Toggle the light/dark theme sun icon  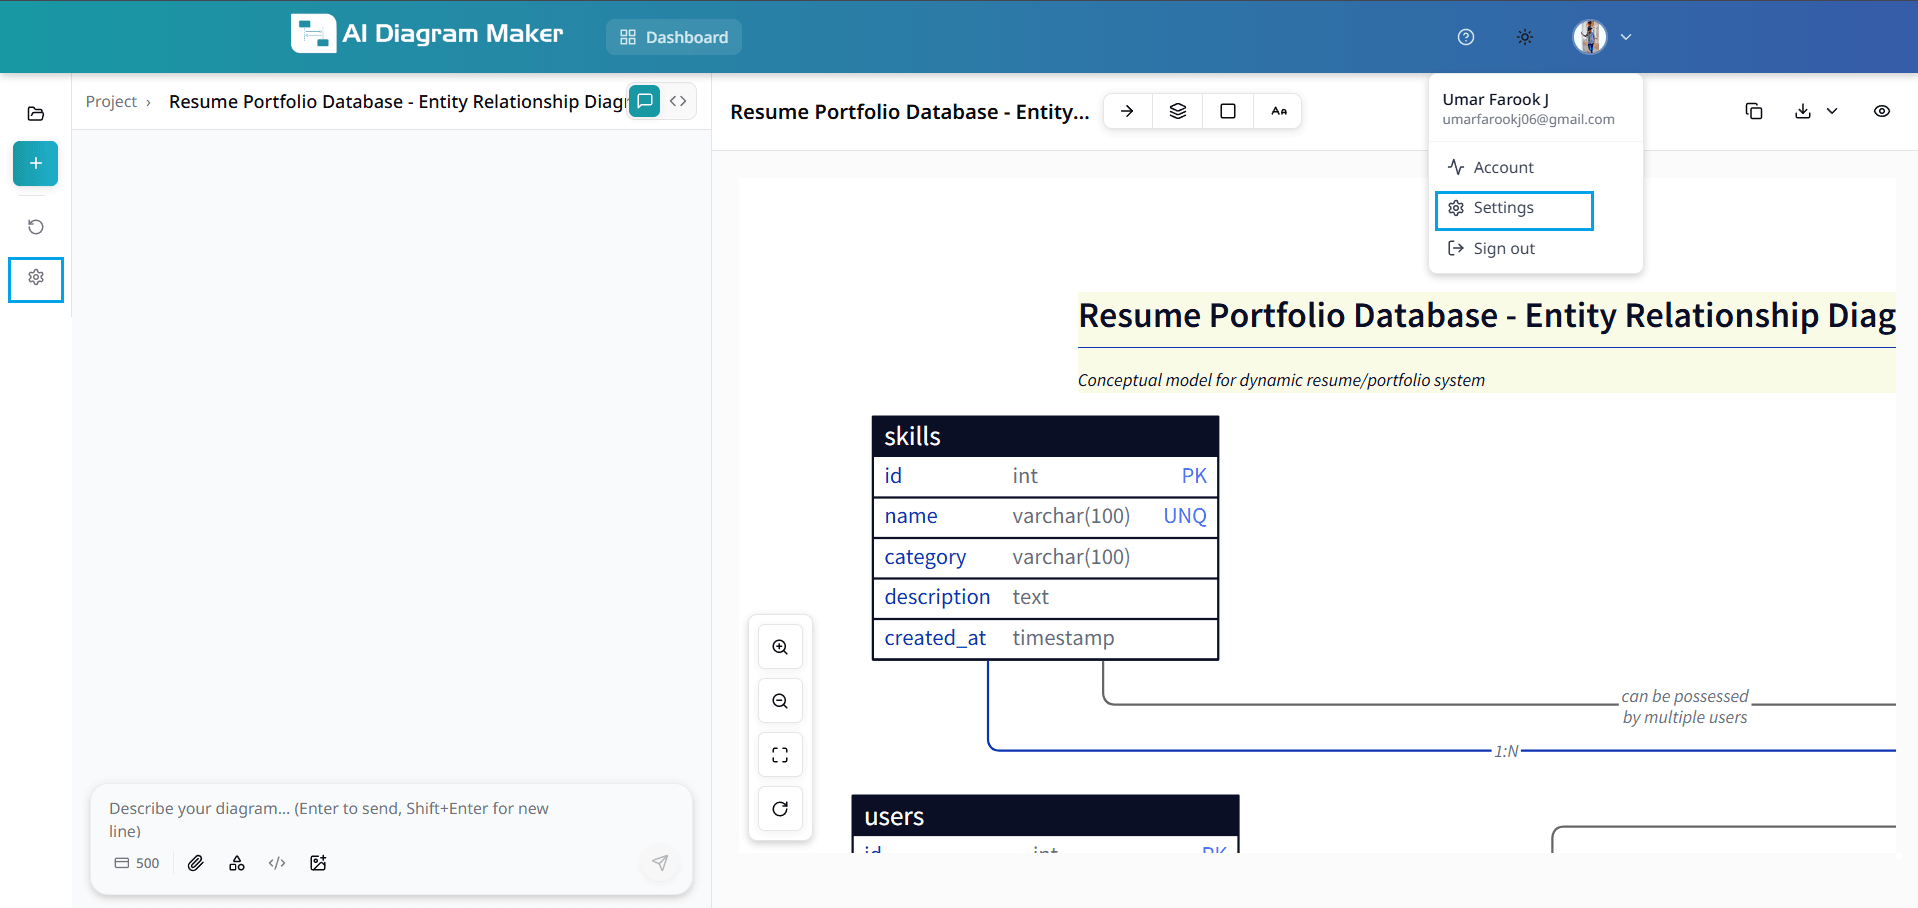pos(1524,37)
